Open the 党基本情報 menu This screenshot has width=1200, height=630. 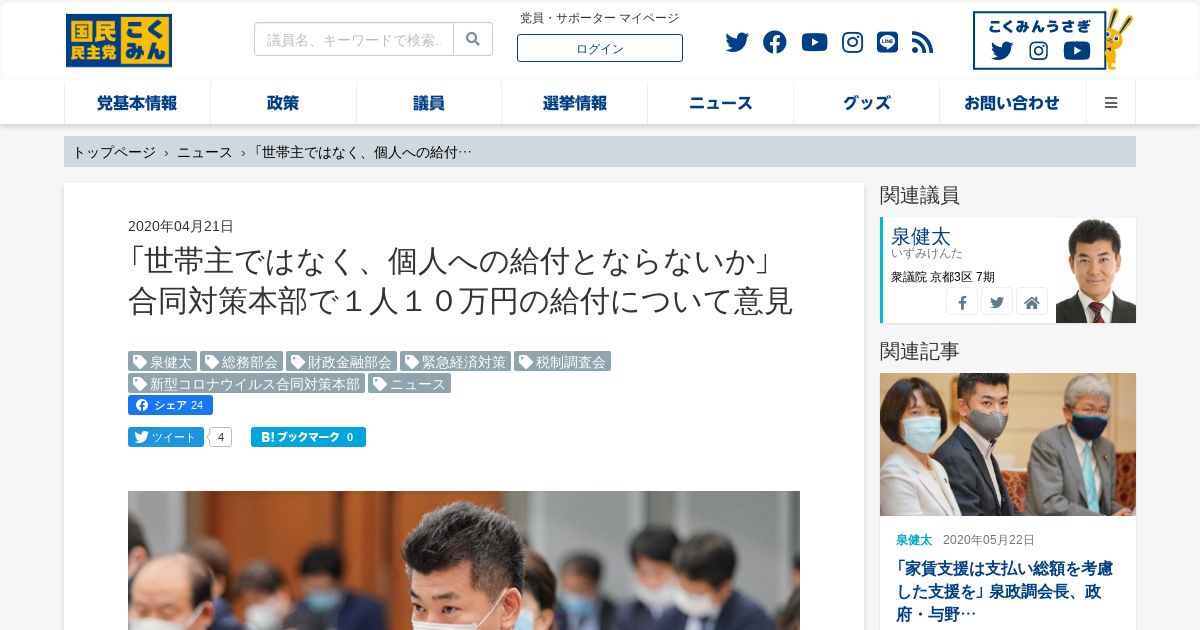click(137, 103)
